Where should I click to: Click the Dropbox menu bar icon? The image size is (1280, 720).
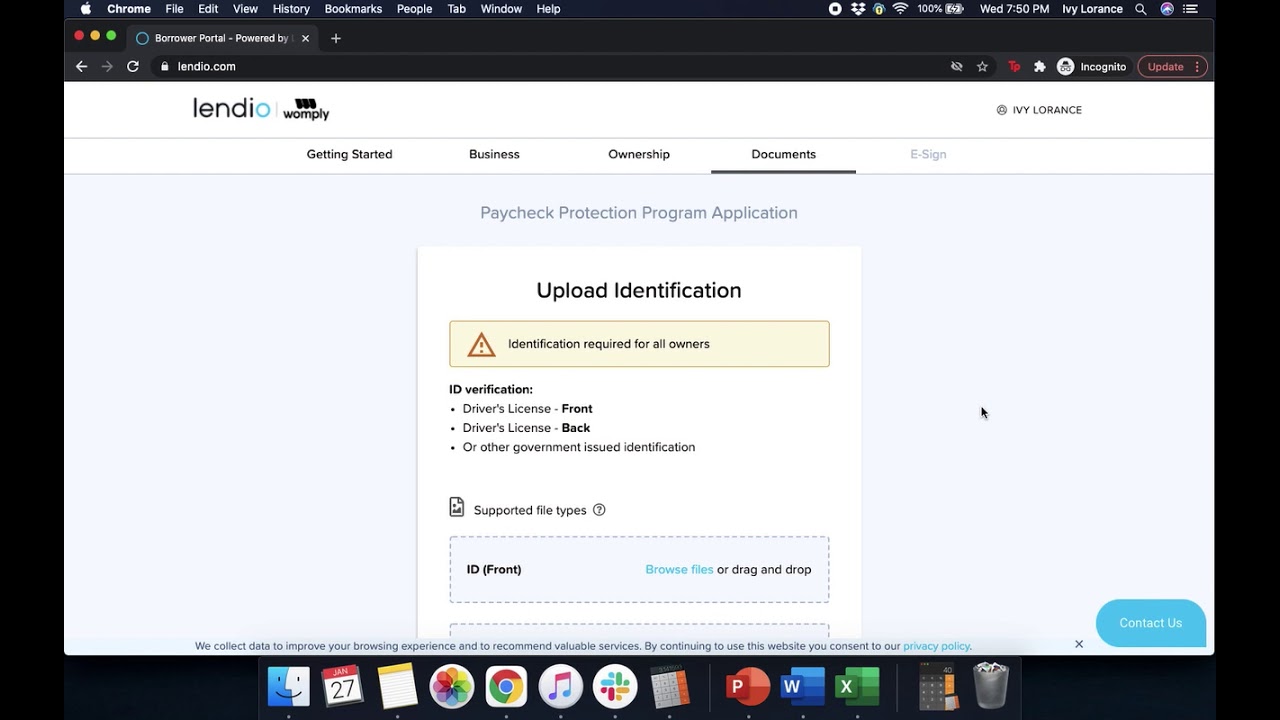(857, 9)
